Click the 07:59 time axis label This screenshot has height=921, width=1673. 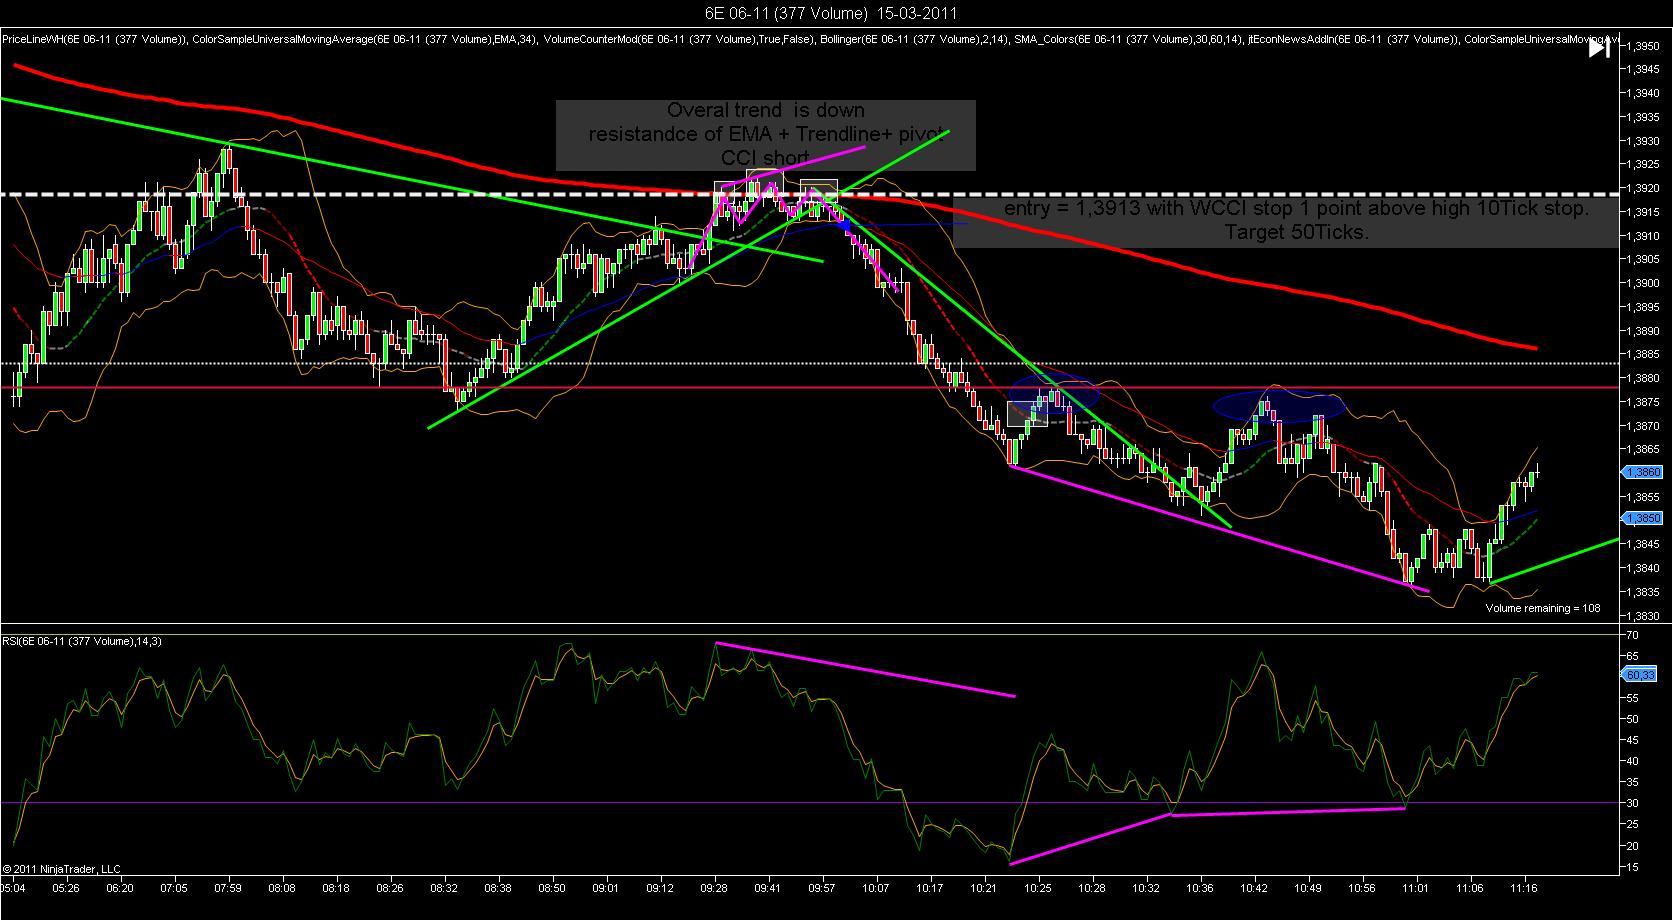(x=228, y=887)
